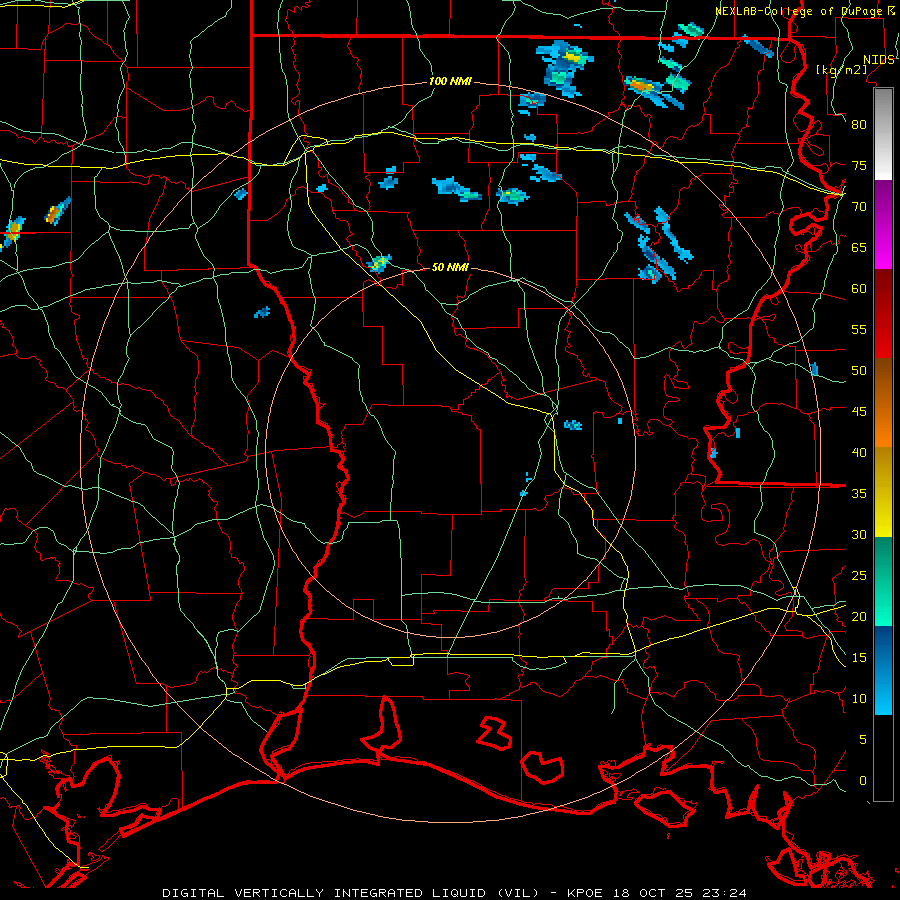This screenshot has width=900, height=900.
Task: Click the NIDS label above the scale
Action: pos(878,60)
